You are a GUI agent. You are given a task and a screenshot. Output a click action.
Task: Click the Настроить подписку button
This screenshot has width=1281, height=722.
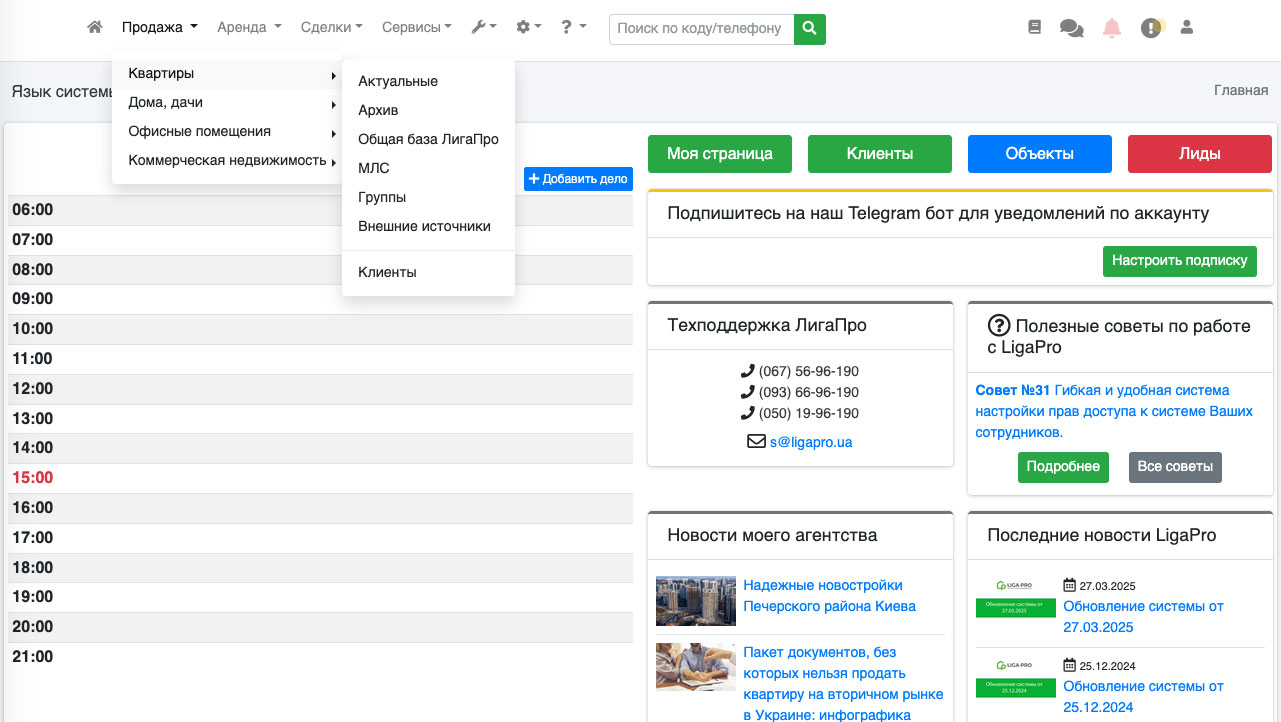[x=1180, y=261]
